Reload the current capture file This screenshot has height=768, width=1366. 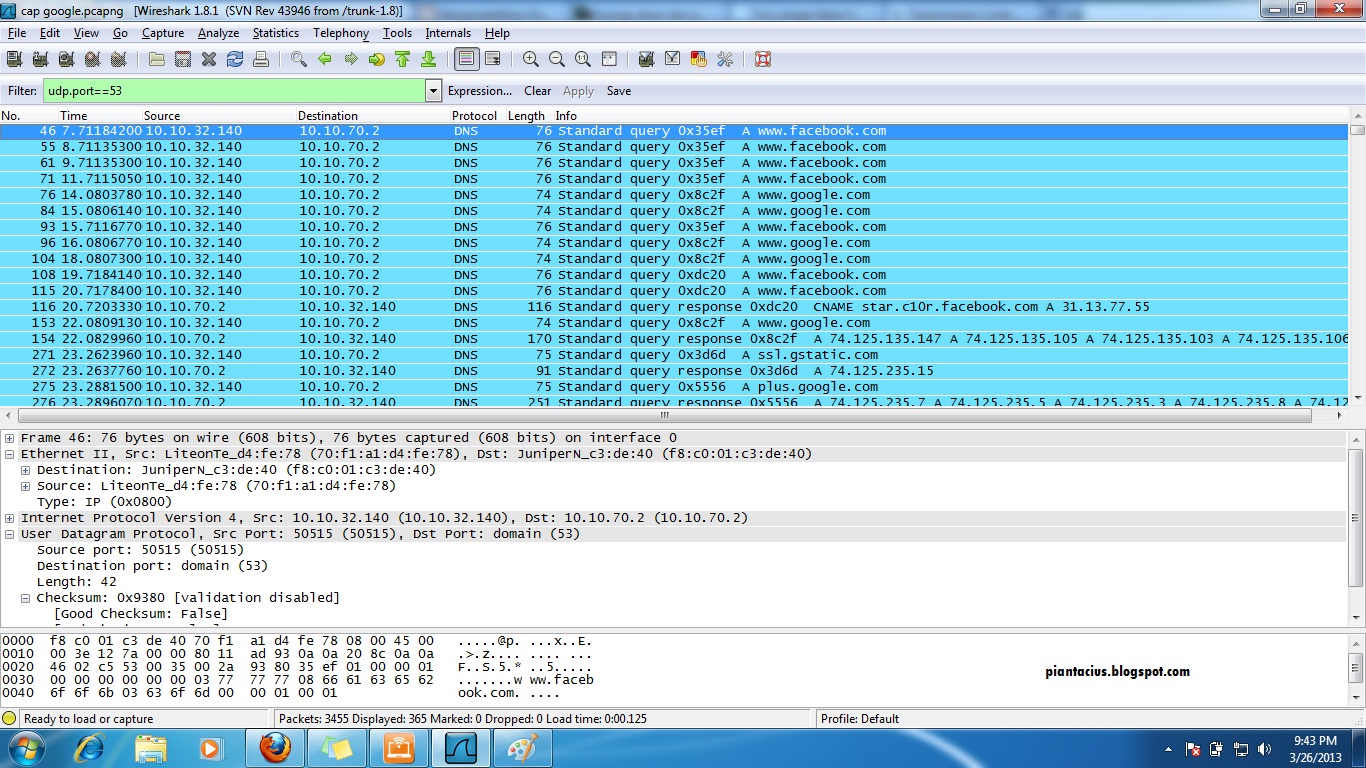[233, 59]
